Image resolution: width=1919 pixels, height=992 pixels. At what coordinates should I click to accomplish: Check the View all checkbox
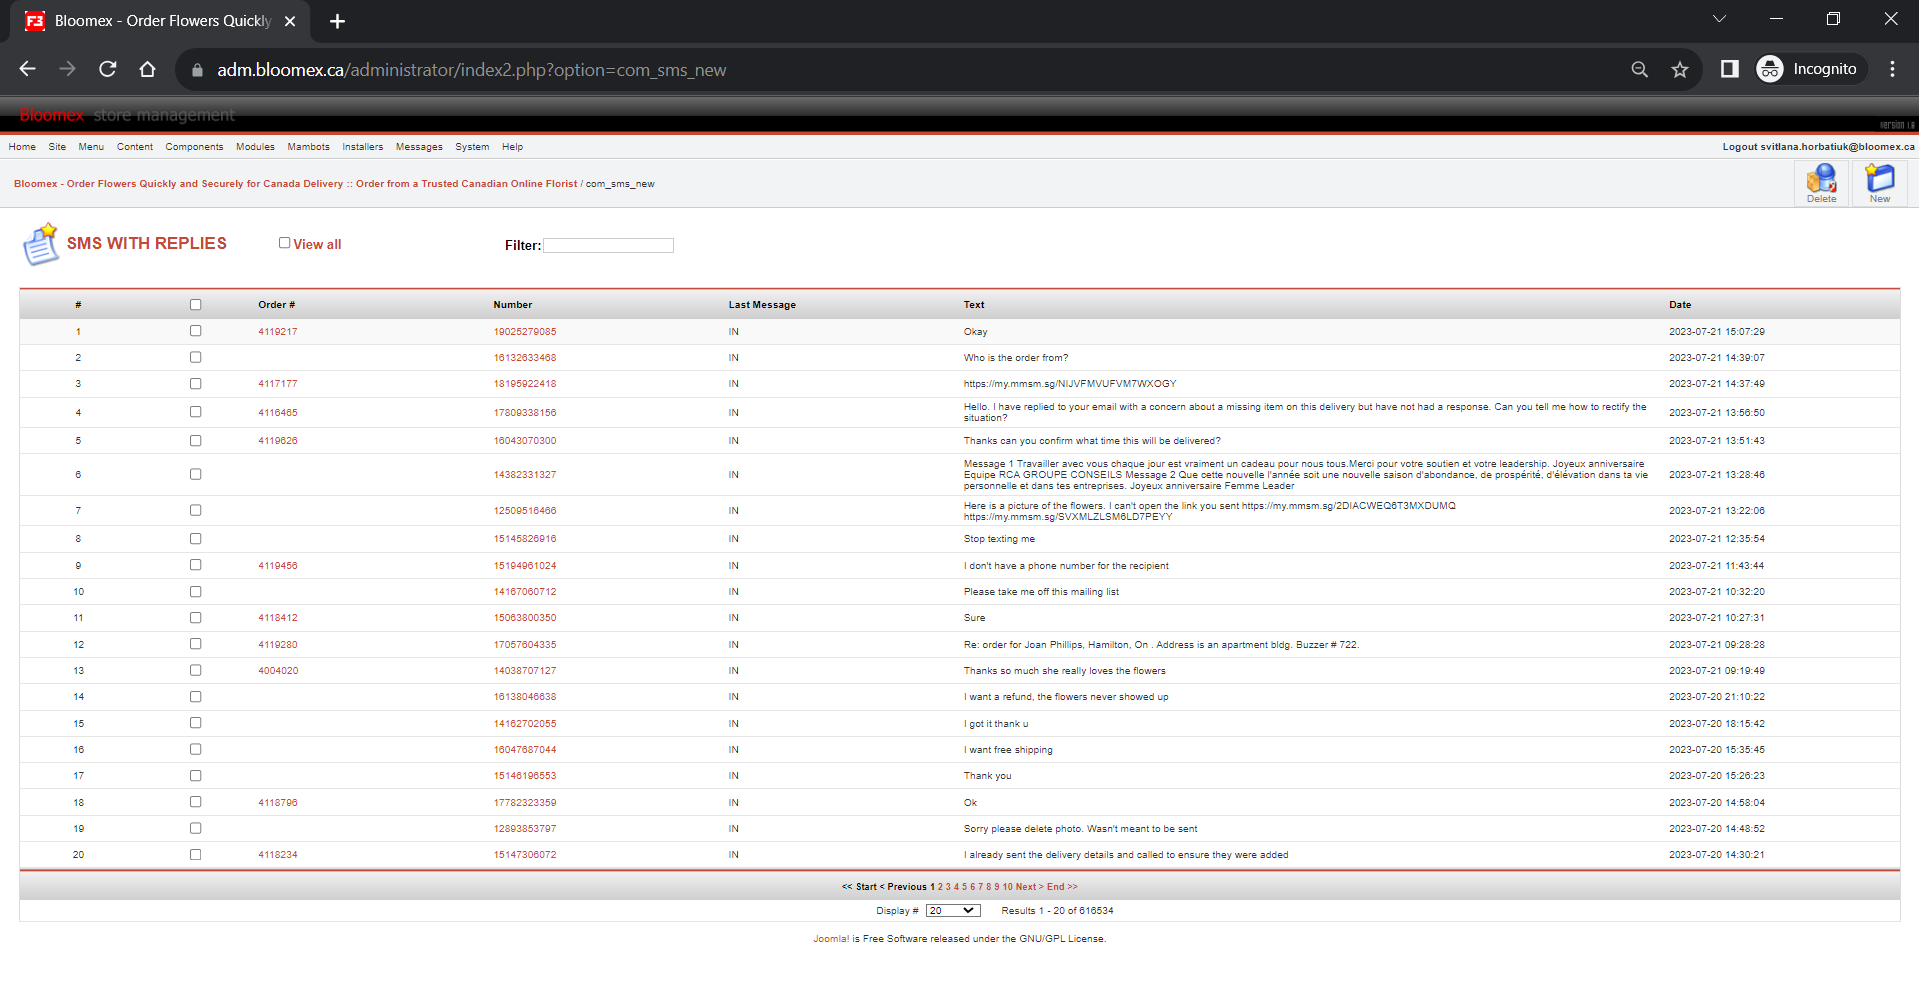point(285,243)
